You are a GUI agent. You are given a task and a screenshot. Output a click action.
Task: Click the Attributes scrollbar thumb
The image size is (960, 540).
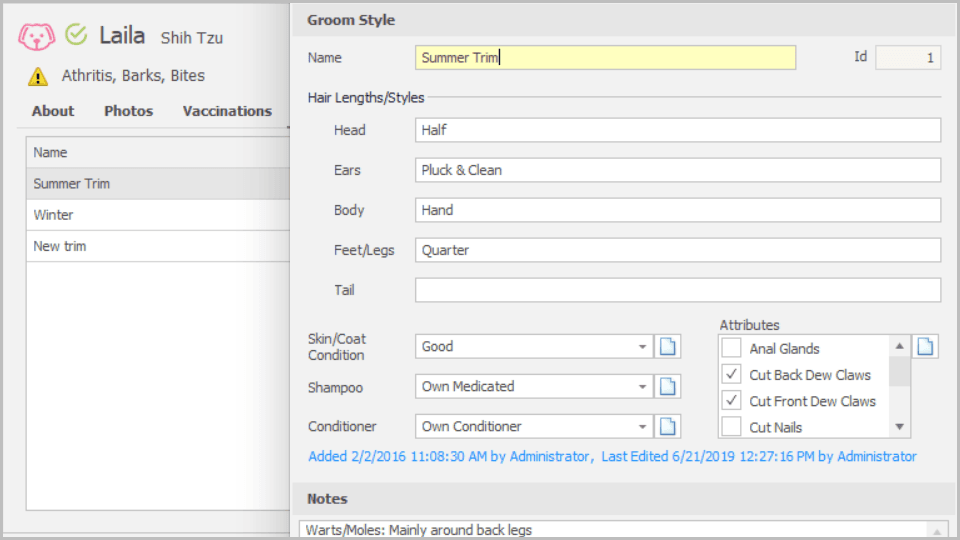click(899, 372)
